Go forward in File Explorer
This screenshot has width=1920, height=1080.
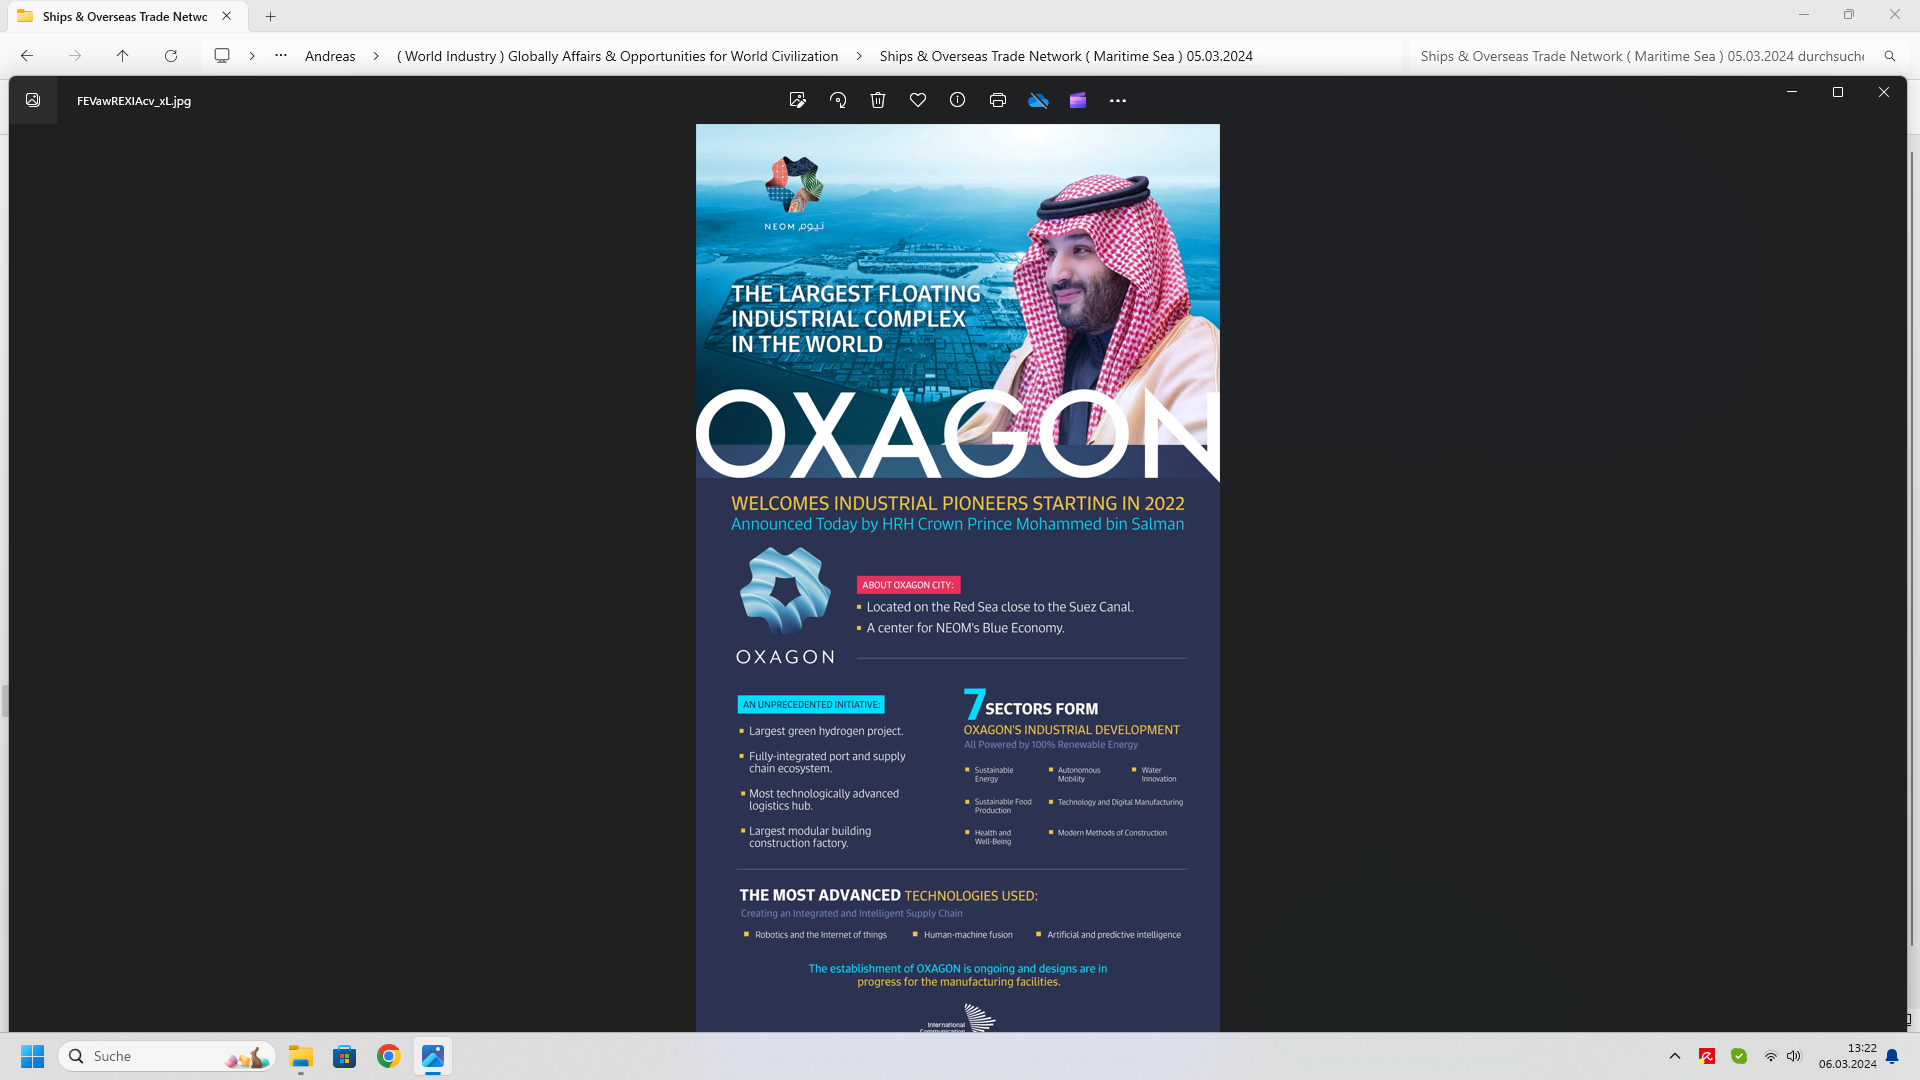[75, 56]
